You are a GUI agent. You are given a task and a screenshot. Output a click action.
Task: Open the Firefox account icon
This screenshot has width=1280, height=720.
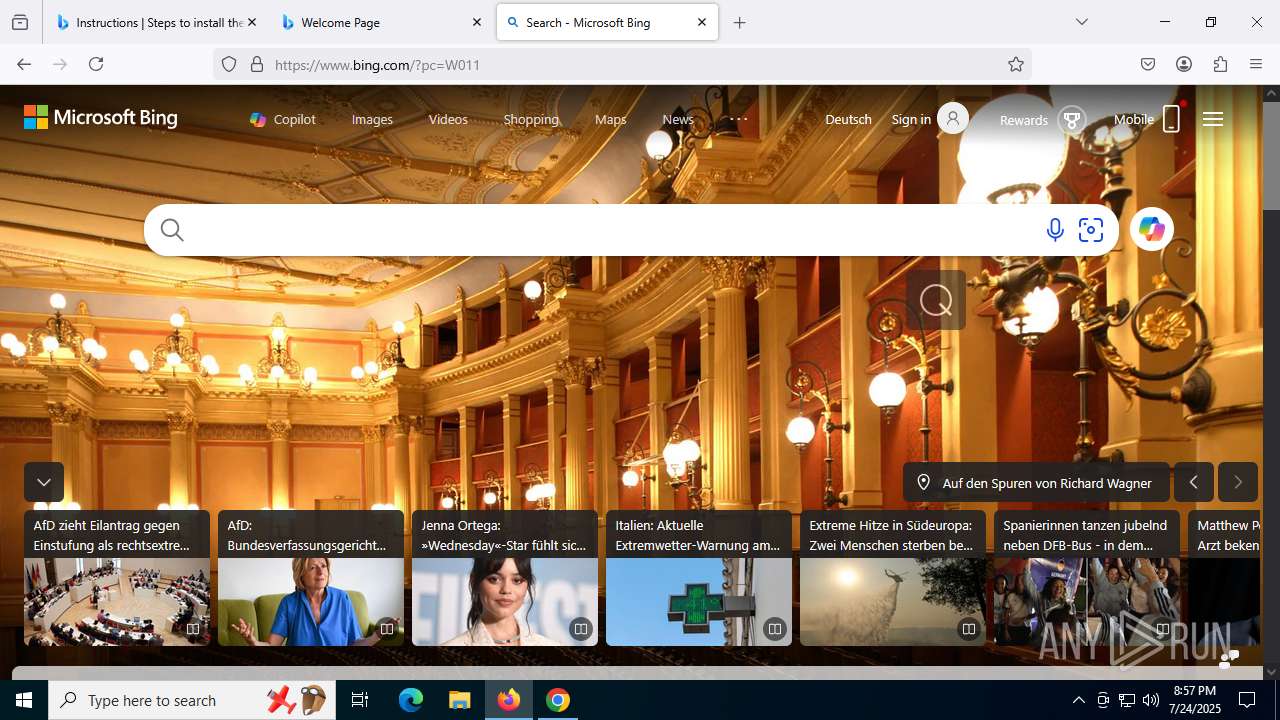pyautogui.click(x=1184, y=64)
